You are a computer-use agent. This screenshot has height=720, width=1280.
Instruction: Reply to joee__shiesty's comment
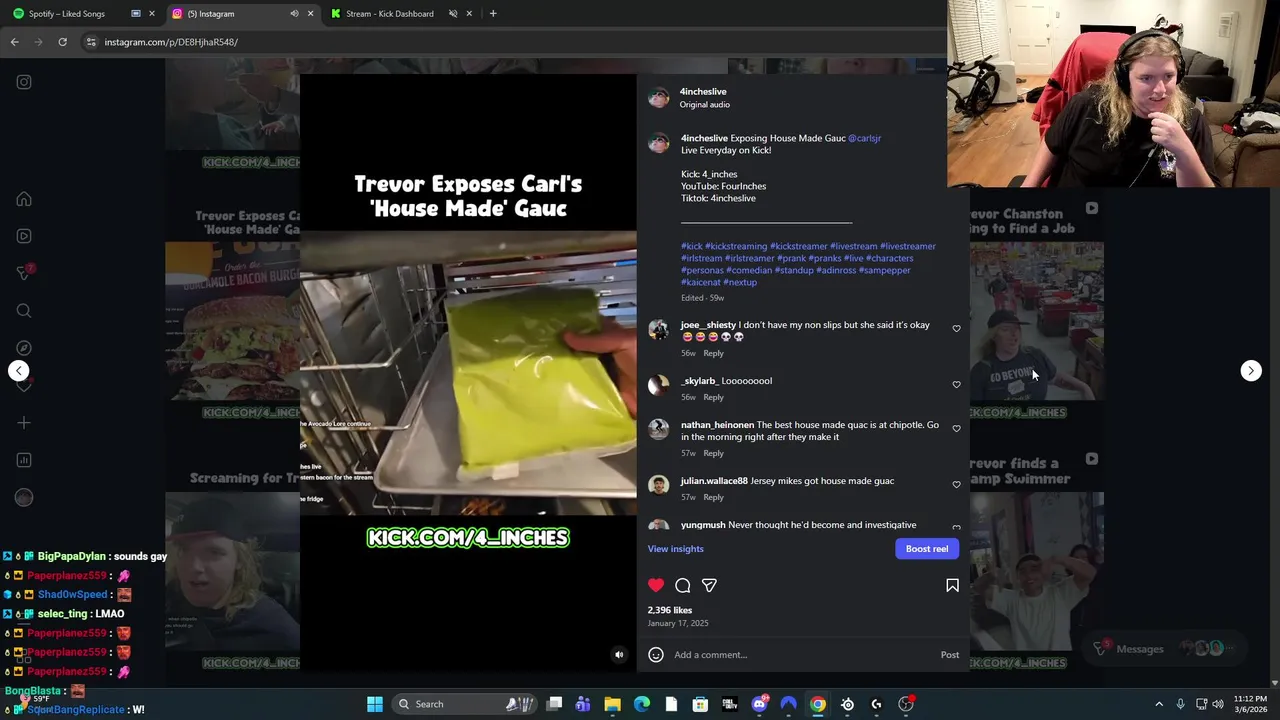click(x=713, y=353)
